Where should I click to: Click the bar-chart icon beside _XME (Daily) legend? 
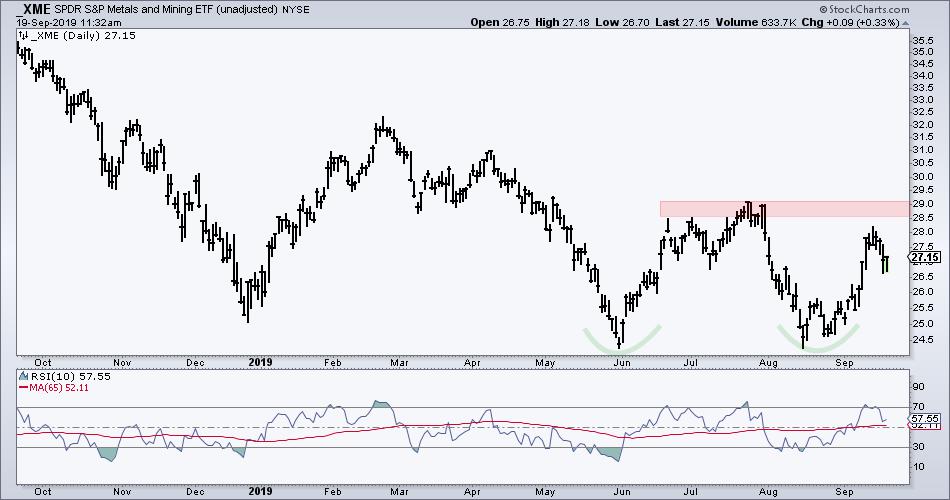pyautogui.click(x=23, y=35)
